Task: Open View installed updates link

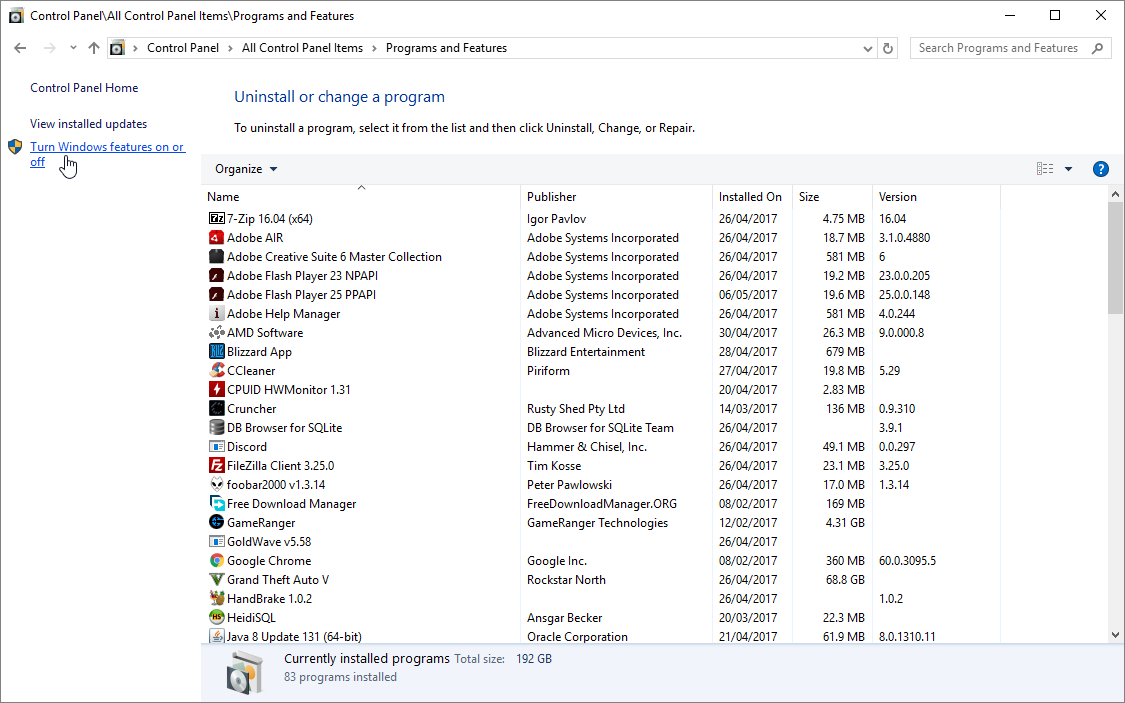Action: point(88,123)
